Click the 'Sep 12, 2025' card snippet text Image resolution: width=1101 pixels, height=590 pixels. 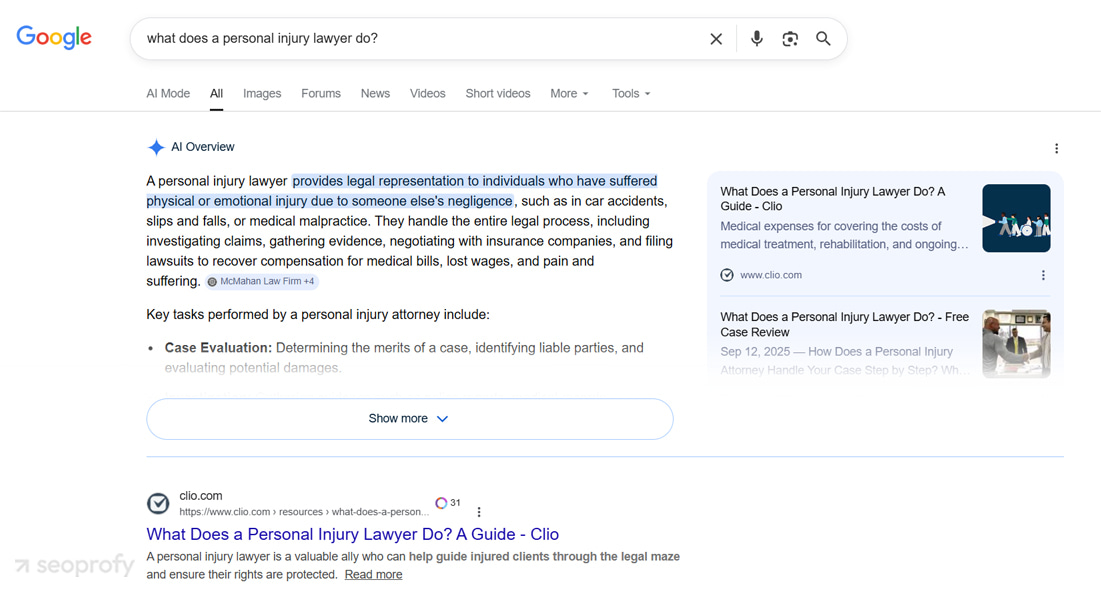[x=844, y=360]
